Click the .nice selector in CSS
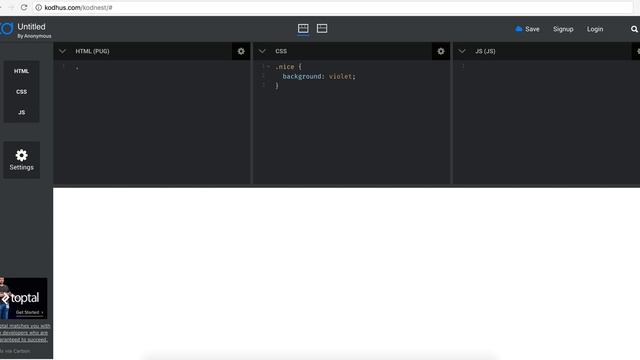This screenshot has height=360, width=640. (x=285, y=67)
